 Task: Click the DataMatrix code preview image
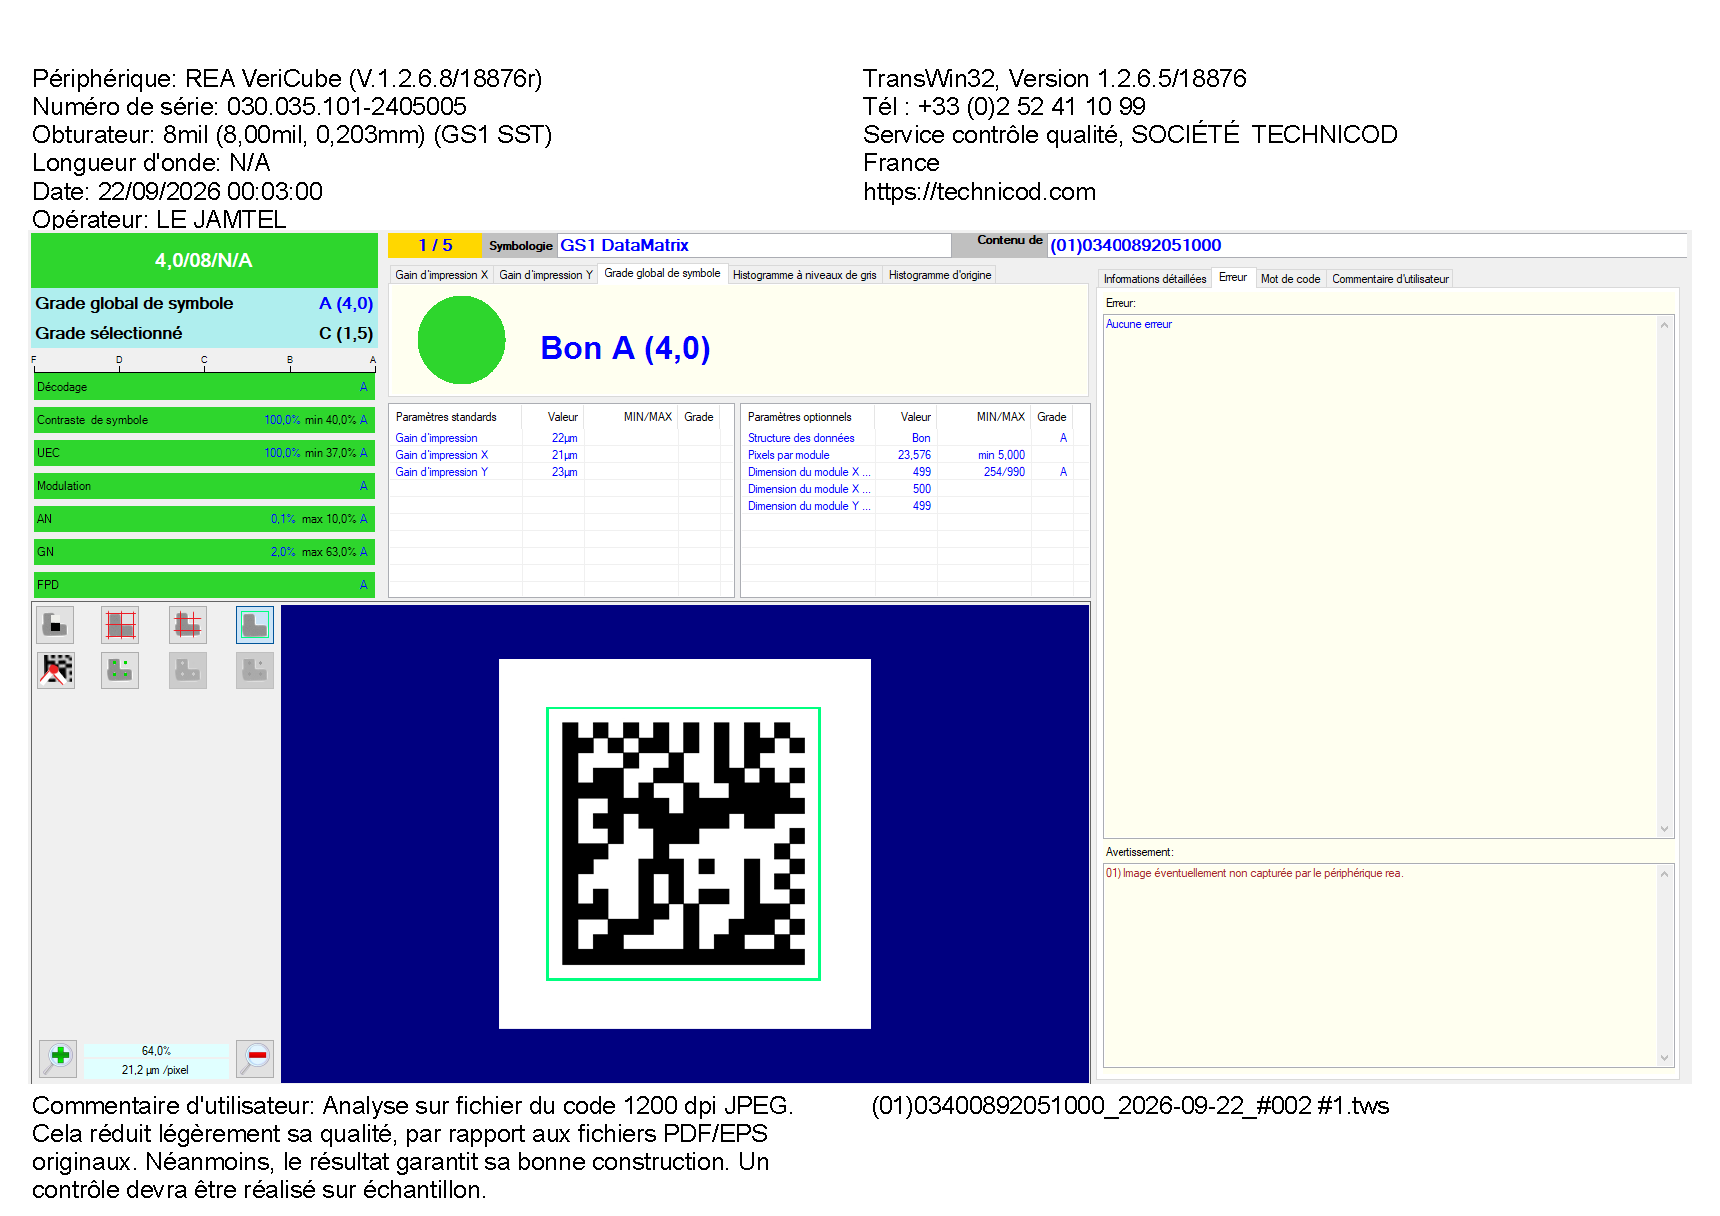coord(684,844)
